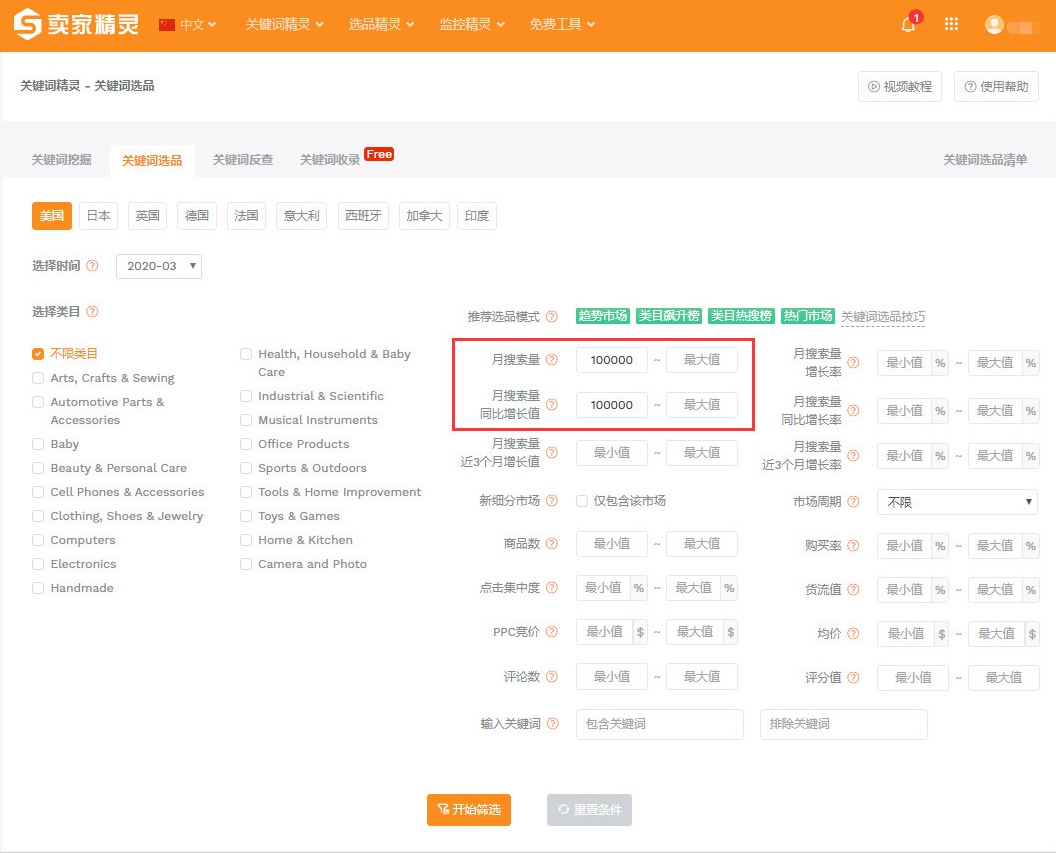Open the apps grid icon
The width and height of the screenshot is (1056, 853).
click(x=951, y=25)
